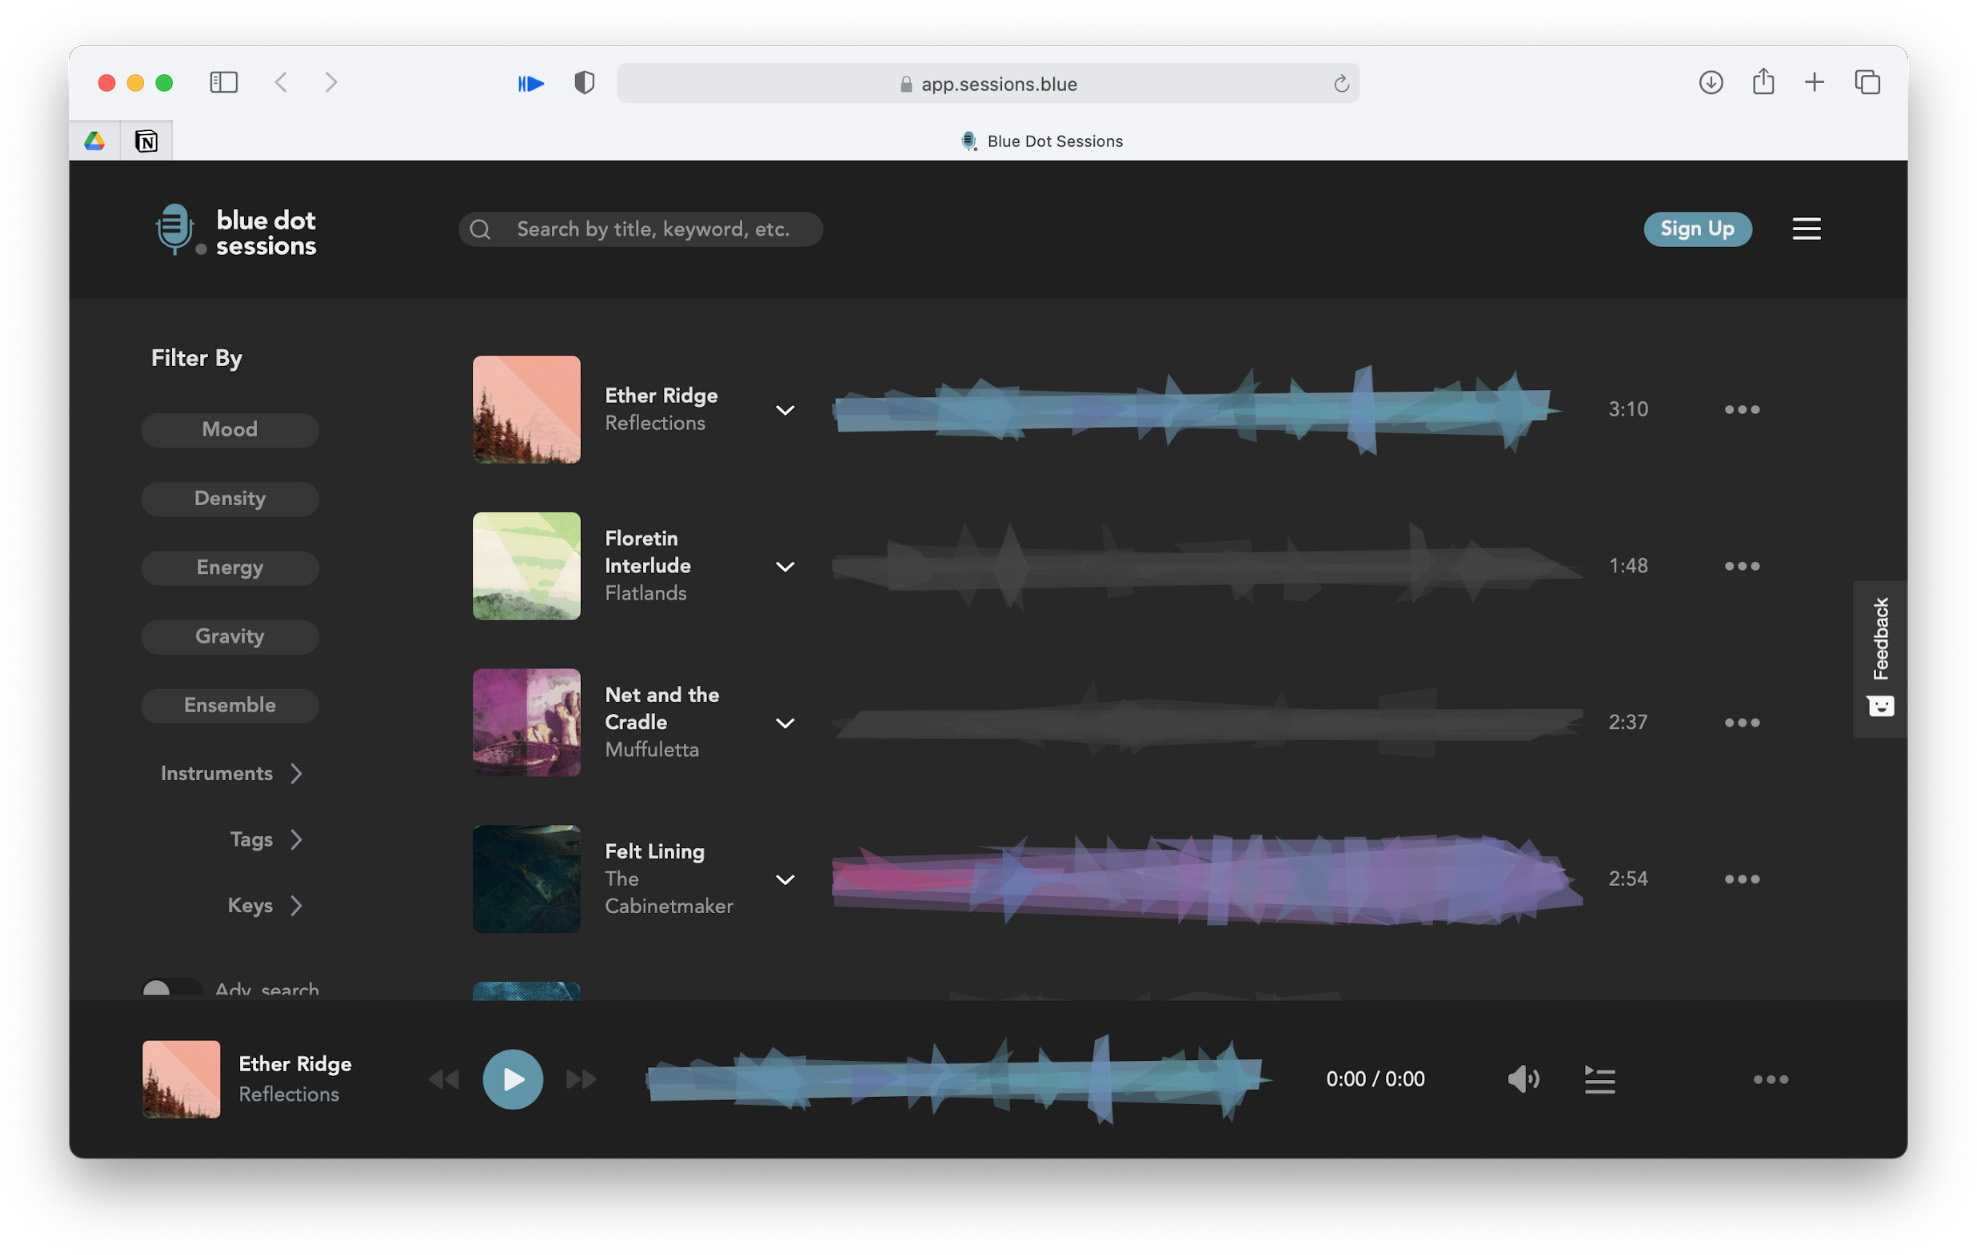Click the play button in the player bar
Screen dimensions: 1977x1255
click(512, 1079)
